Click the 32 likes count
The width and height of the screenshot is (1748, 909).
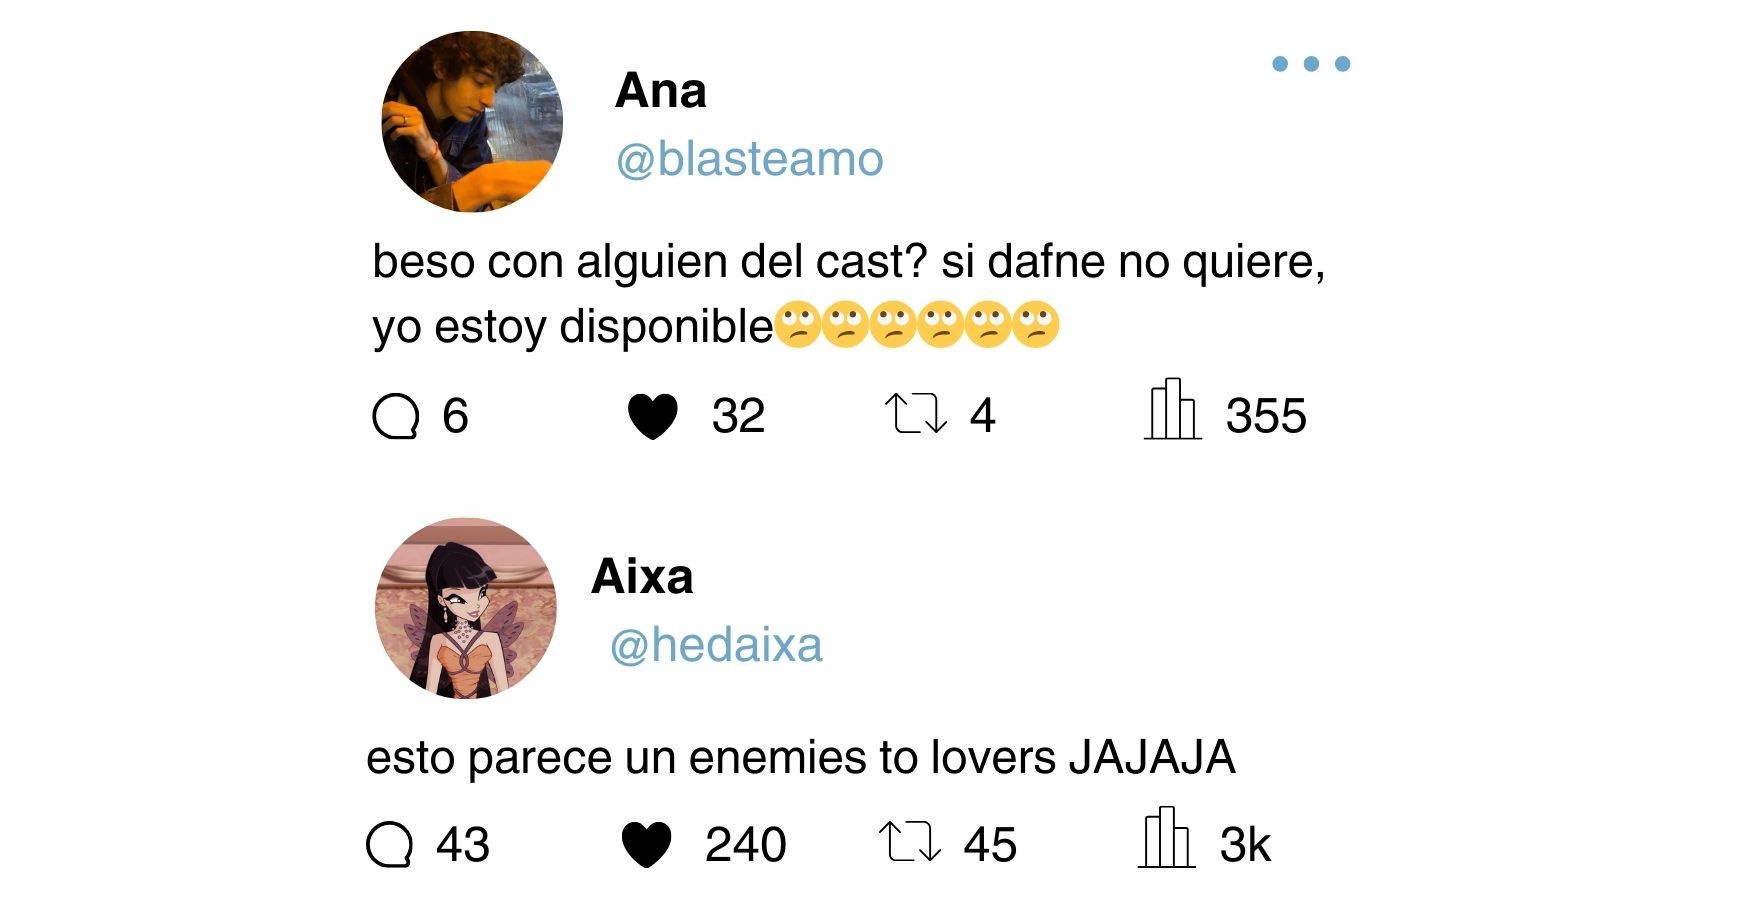pyautogui.click(x=738, y=416)
